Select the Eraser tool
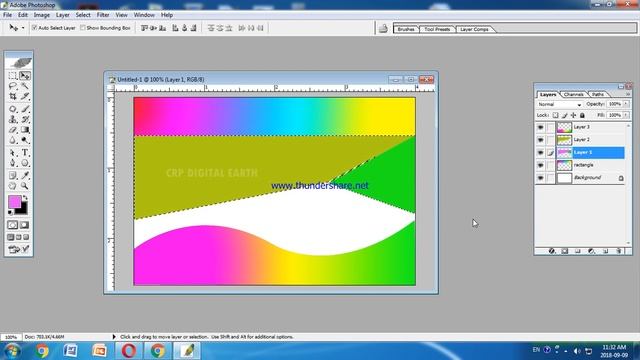Image resolution: width=640 pixels, height=360 pixels. [13, 130]
